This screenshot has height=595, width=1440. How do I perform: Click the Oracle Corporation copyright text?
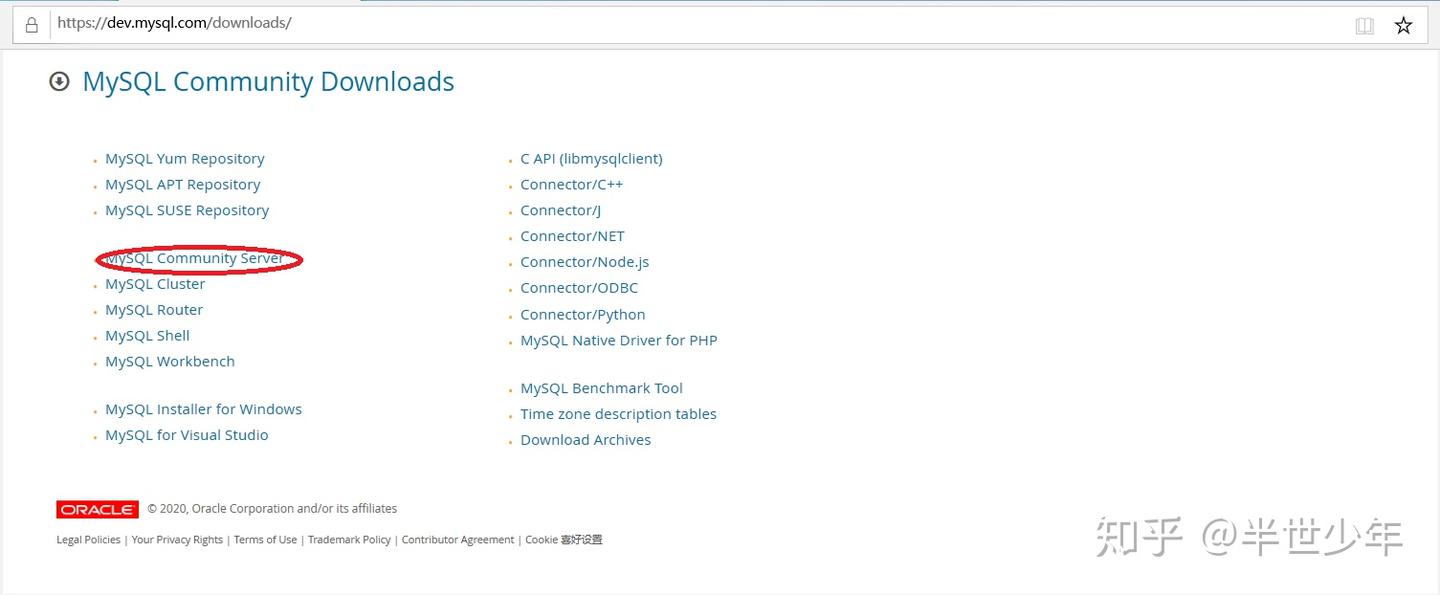coord(272,509)
